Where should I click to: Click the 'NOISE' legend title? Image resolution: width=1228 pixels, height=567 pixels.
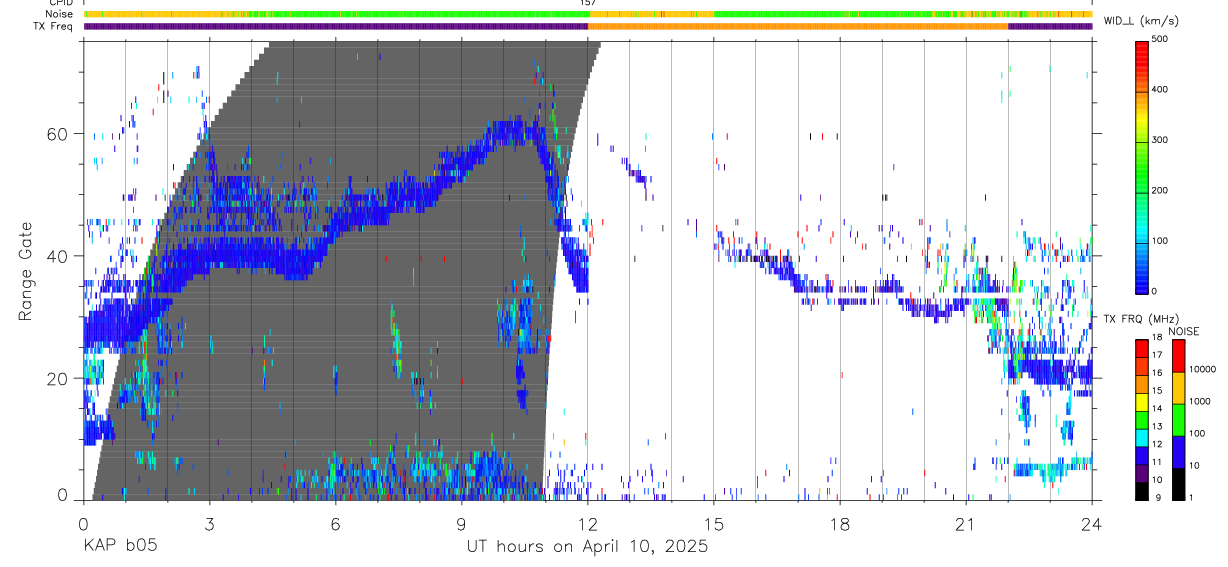[1183, 331]
